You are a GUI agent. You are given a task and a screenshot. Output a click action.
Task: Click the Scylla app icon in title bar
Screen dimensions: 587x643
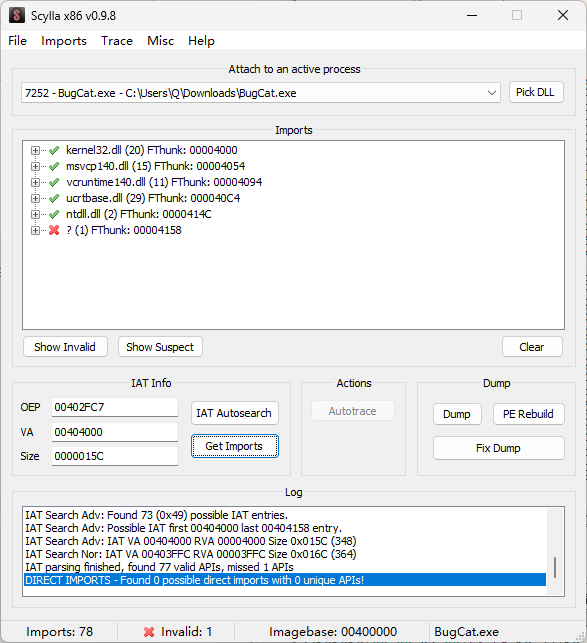point(17,16)
